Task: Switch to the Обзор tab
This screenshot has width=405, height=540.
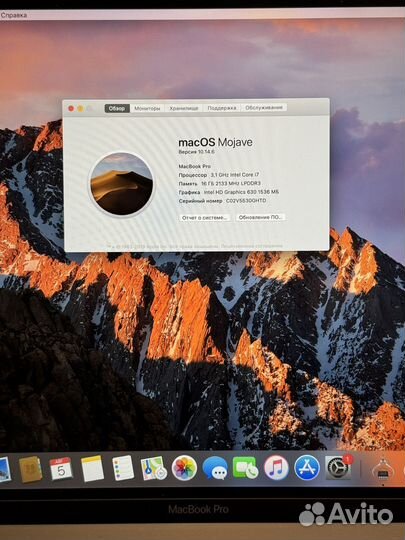Action: (x=117, y=108)
